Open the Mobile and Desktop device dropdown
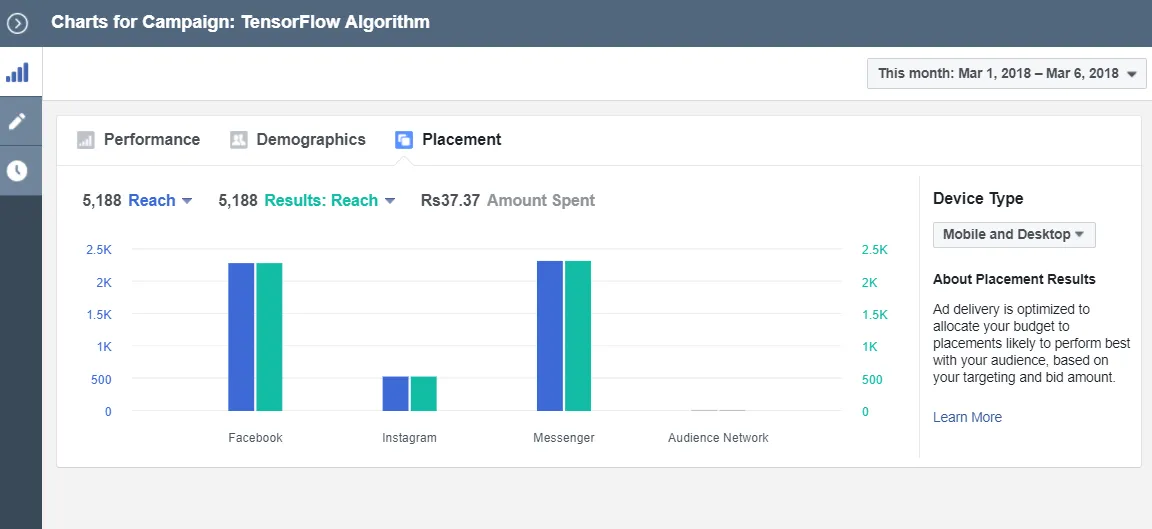This screenshot has width=1152, height=529. point(1014,234)
